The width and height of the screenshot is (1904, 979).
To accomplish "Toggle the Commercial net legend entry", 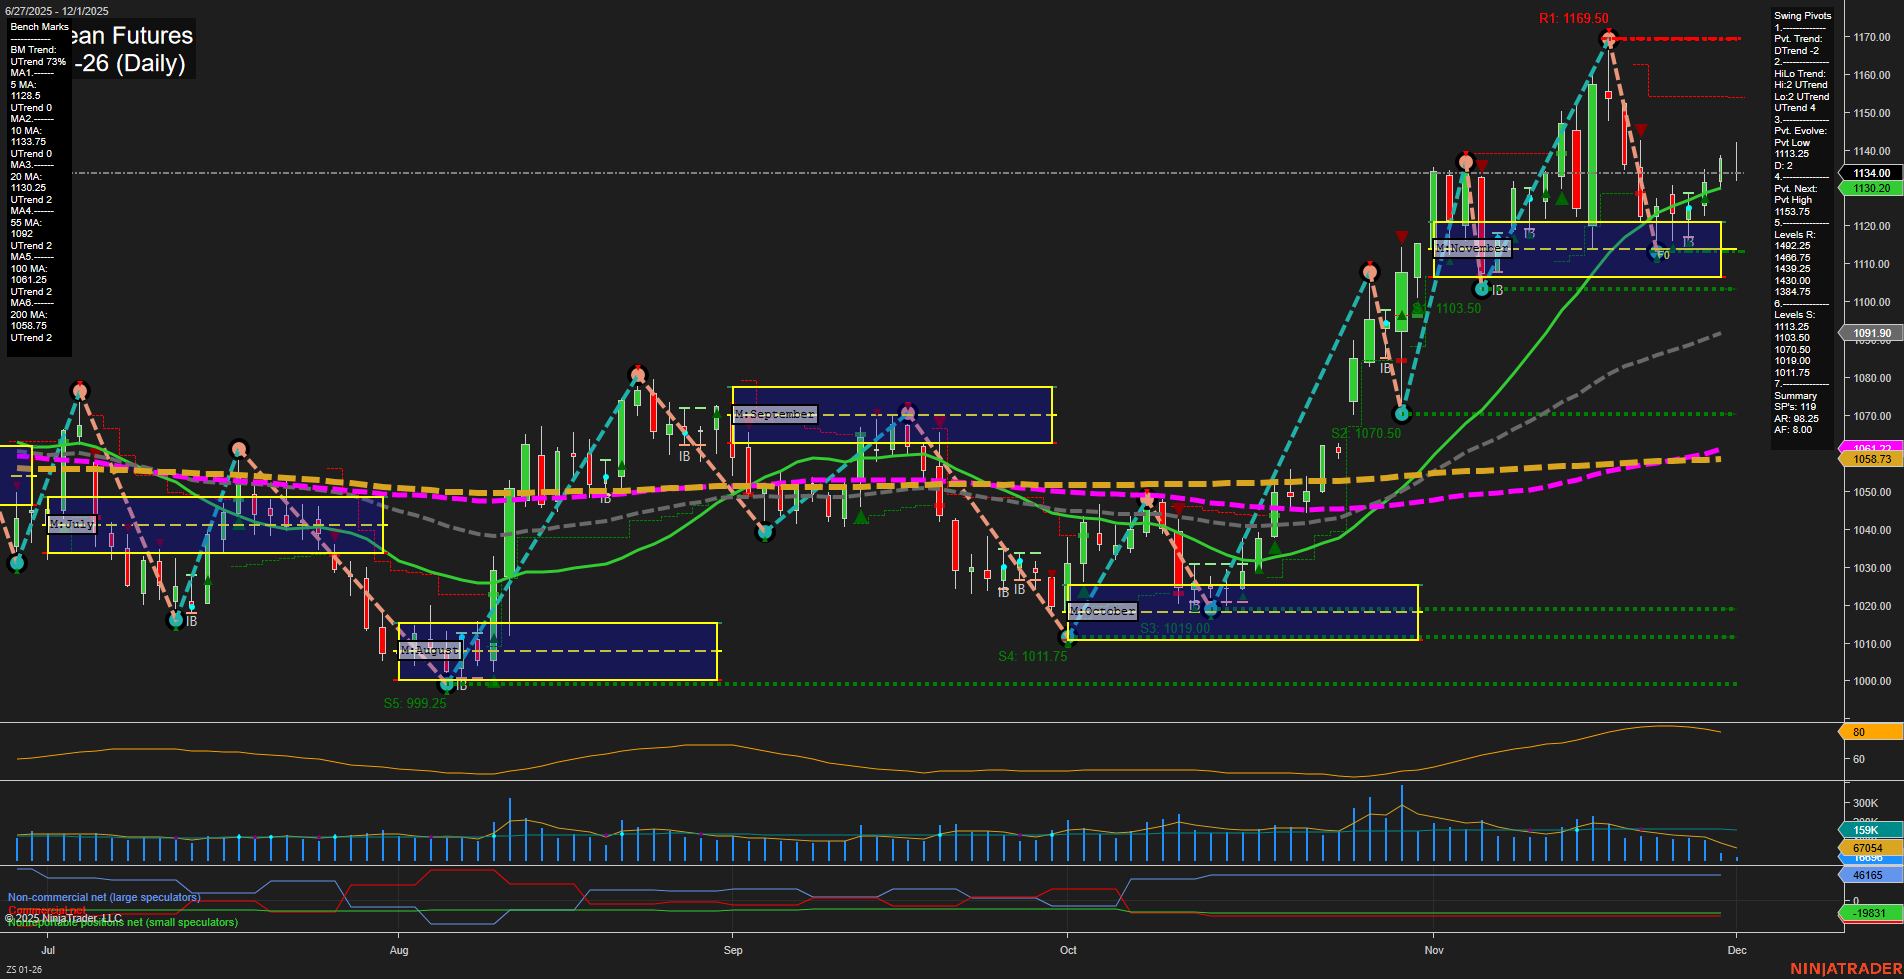I will pos(48,911).
